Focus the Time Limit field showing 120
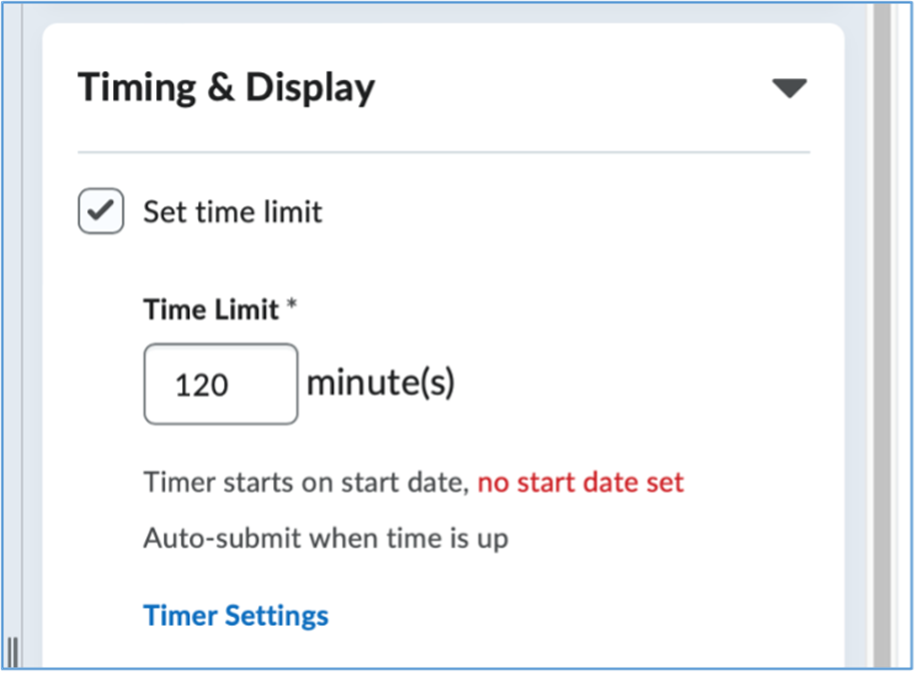The height and width of the screenshot is (676, 917). pyautogui.click(x=220, y=384)
